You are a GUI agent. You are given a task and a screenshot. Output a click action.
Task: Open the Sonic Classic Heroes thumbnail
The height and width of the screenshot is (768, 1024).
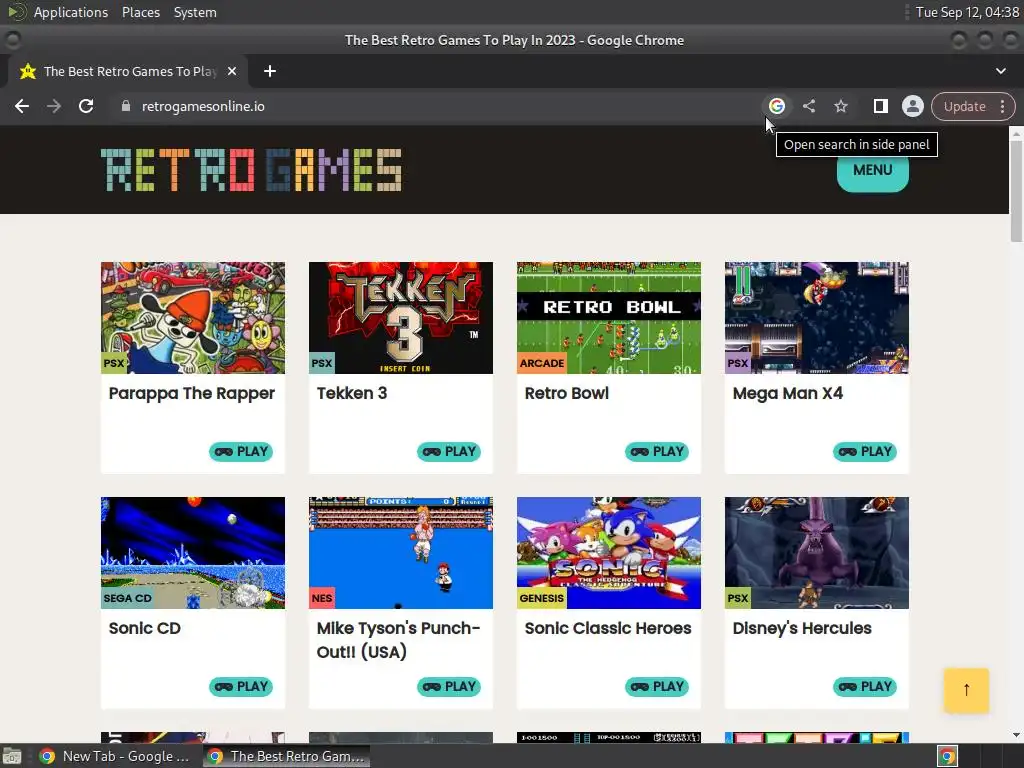pyautogui.click(x=609, y=553)
